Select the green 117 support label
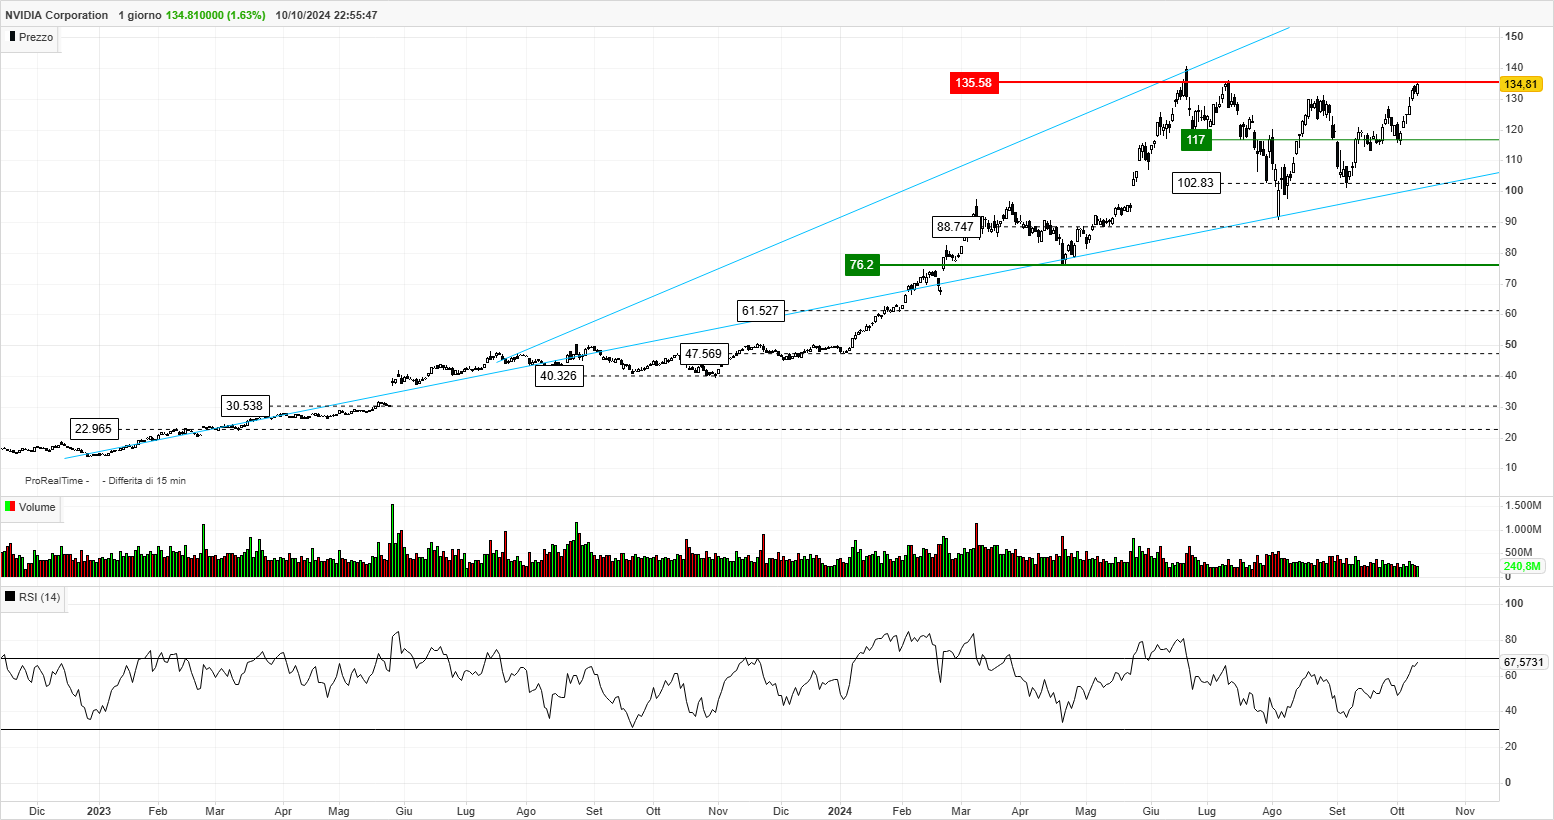 click(1196, 140)
